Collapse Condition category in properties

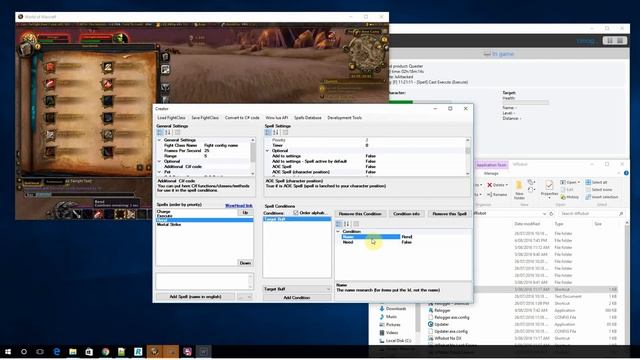tap(338, 231)
